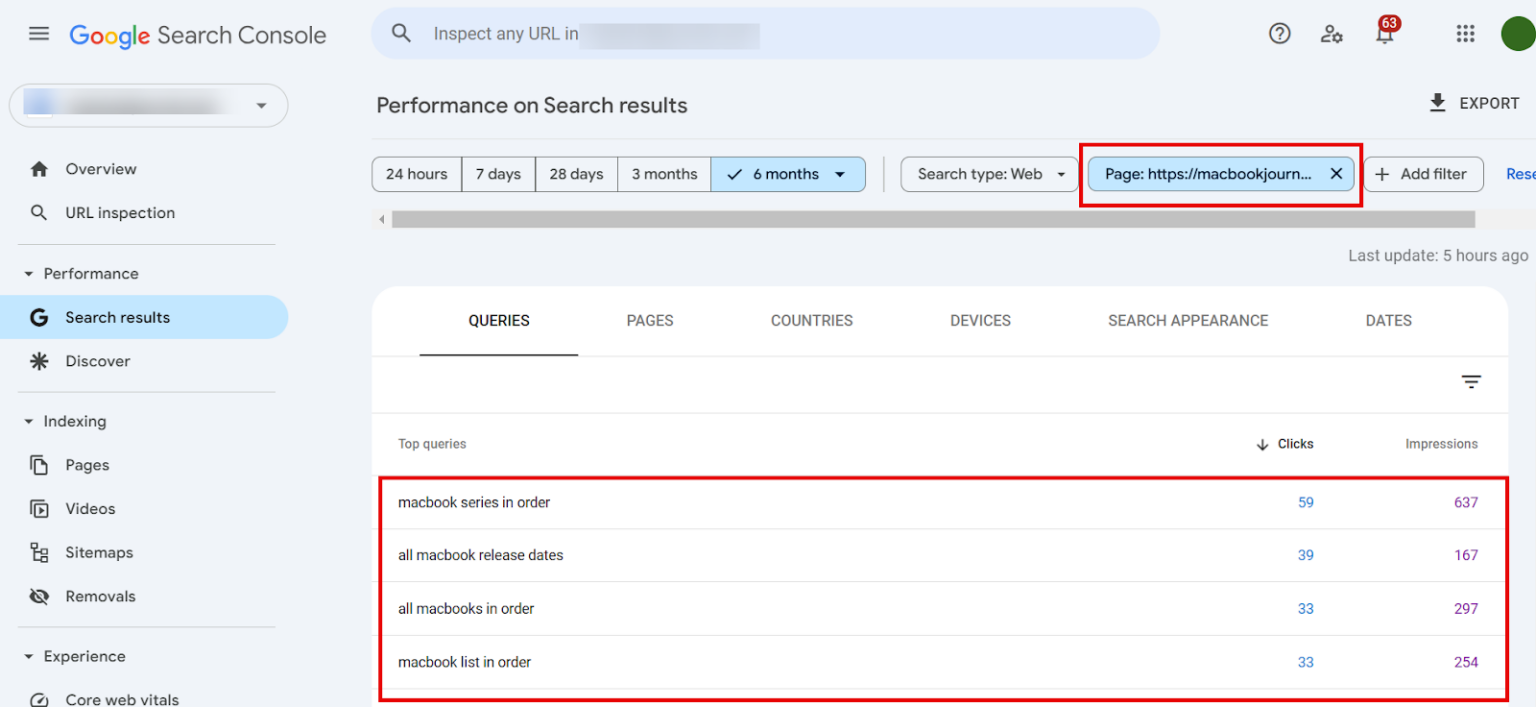
Task: Open the hamburger main menu
Action: [x=39, y=34]
